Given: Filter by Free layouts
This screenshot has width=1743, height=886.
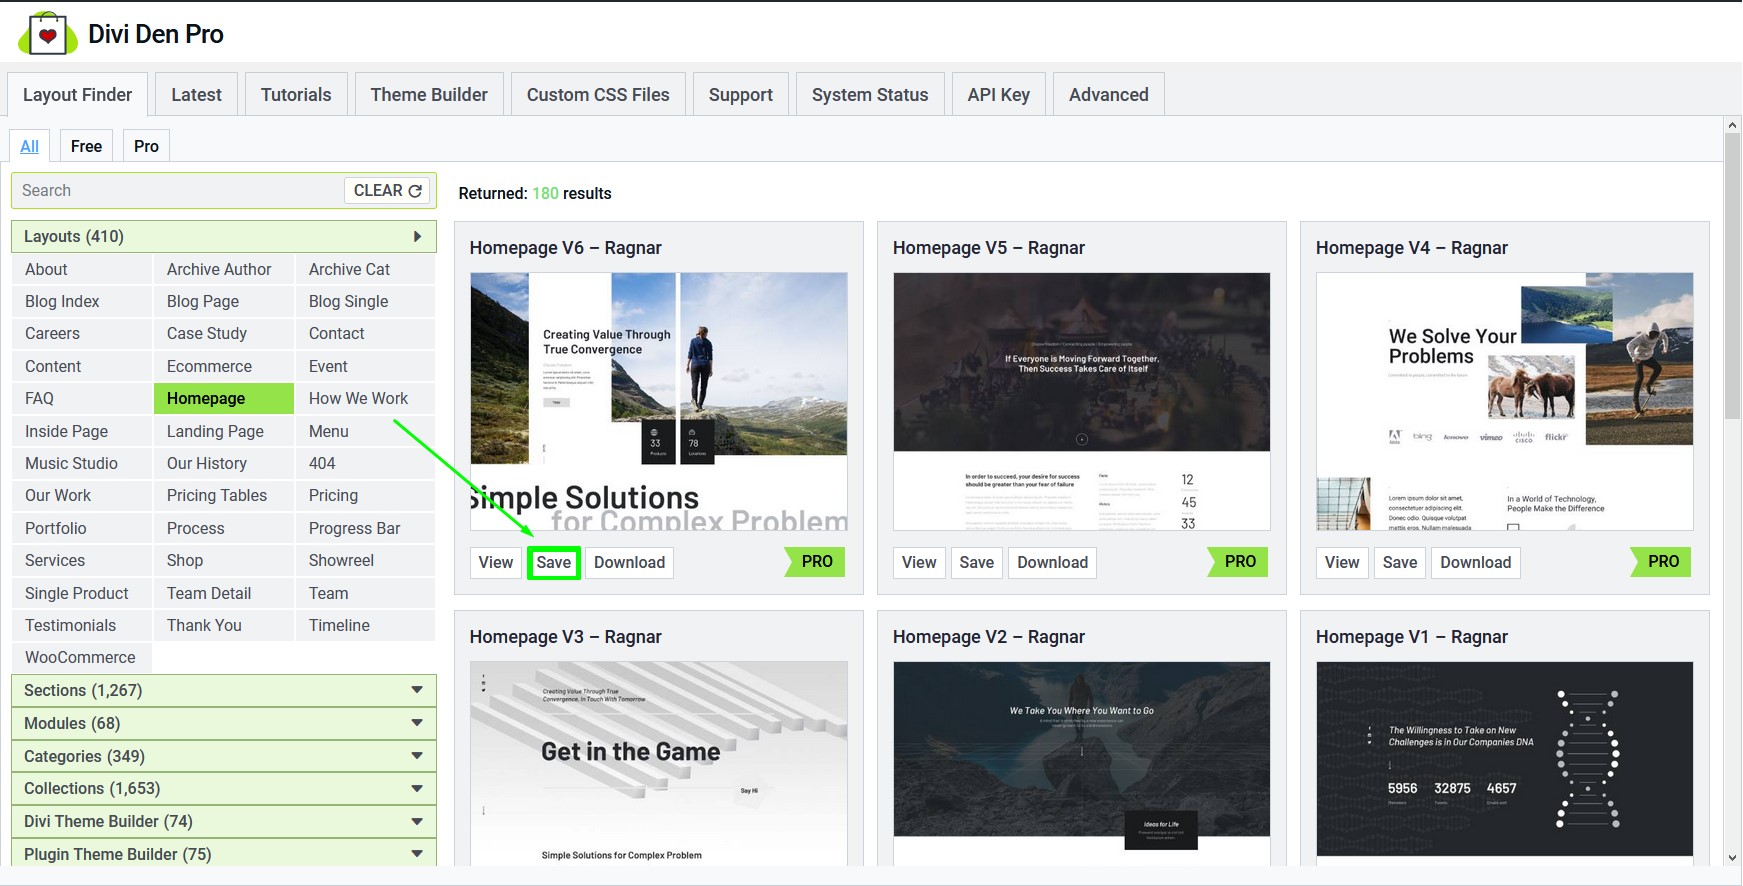Looking at the screenshot, I should tap(86, 146).
